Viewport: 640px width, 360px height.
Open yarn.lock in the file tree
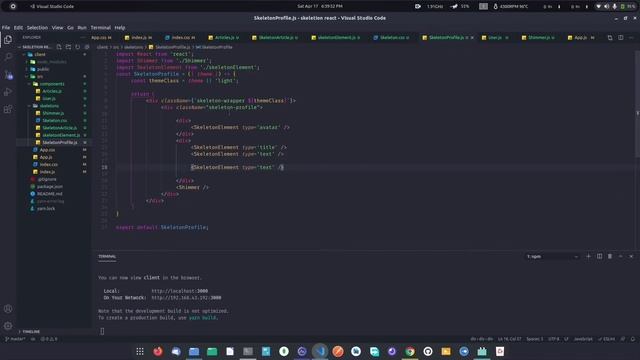coord(46,209)
